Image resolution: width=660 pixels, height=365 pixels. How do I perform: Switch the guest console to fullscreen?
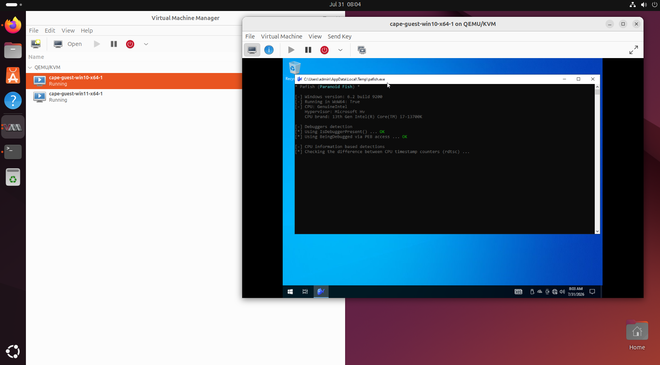[633, 50]
